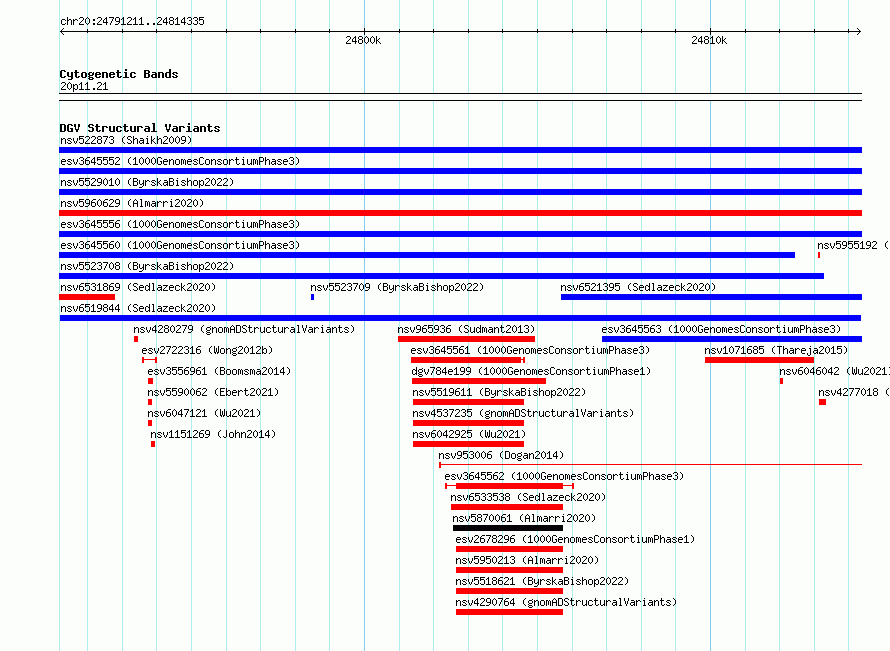Screen dimensions: 890x651
Task: Select esv3645563 variant label
Action: 721,329
